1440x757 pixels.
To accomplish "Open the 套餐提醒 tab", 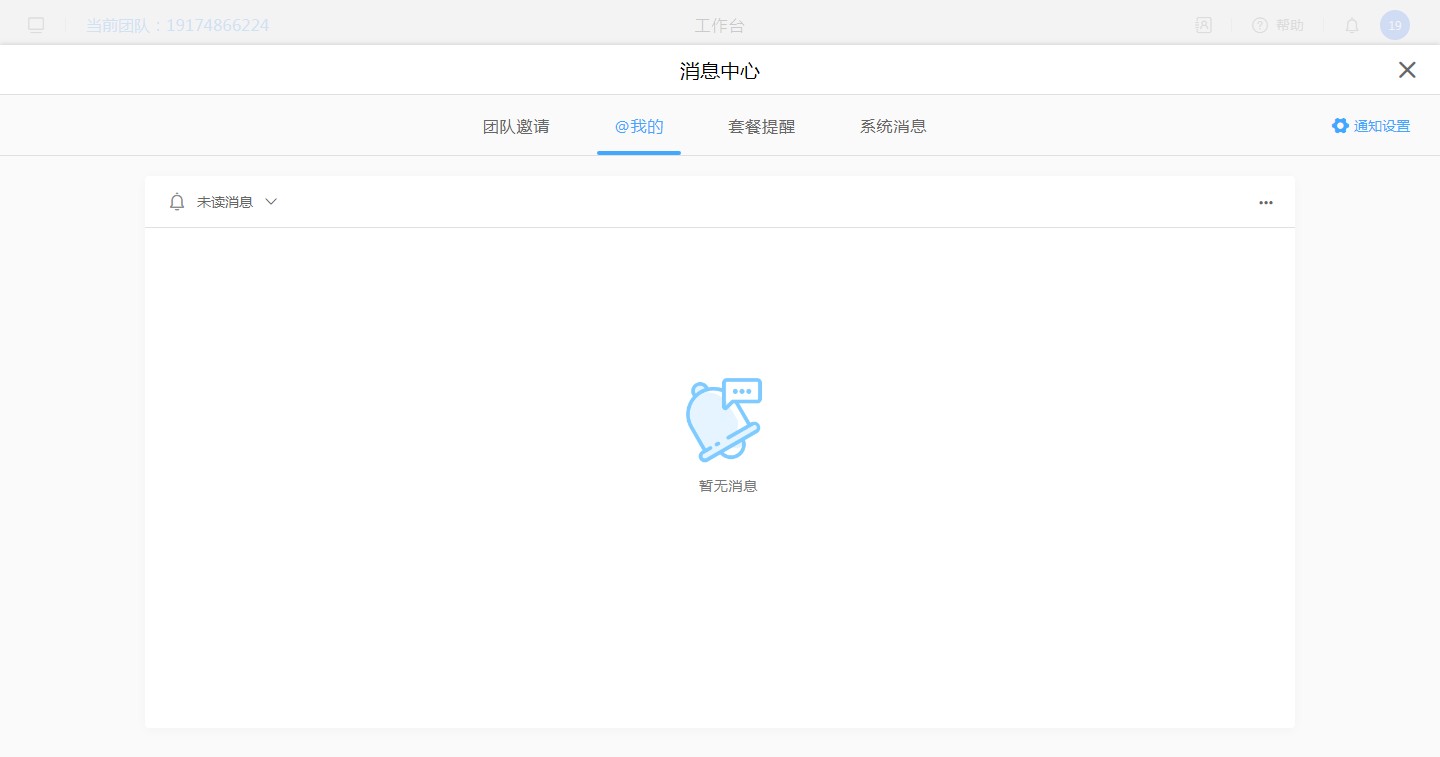I will click(762, 127).
